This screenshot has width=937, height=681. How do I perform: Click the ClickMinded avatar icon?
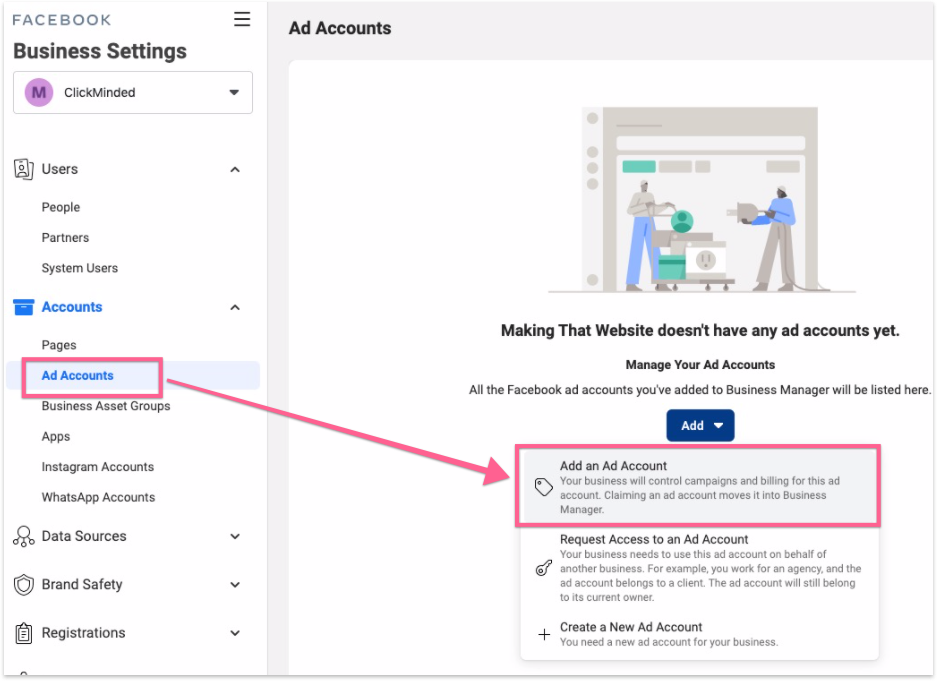coord(39,92)
